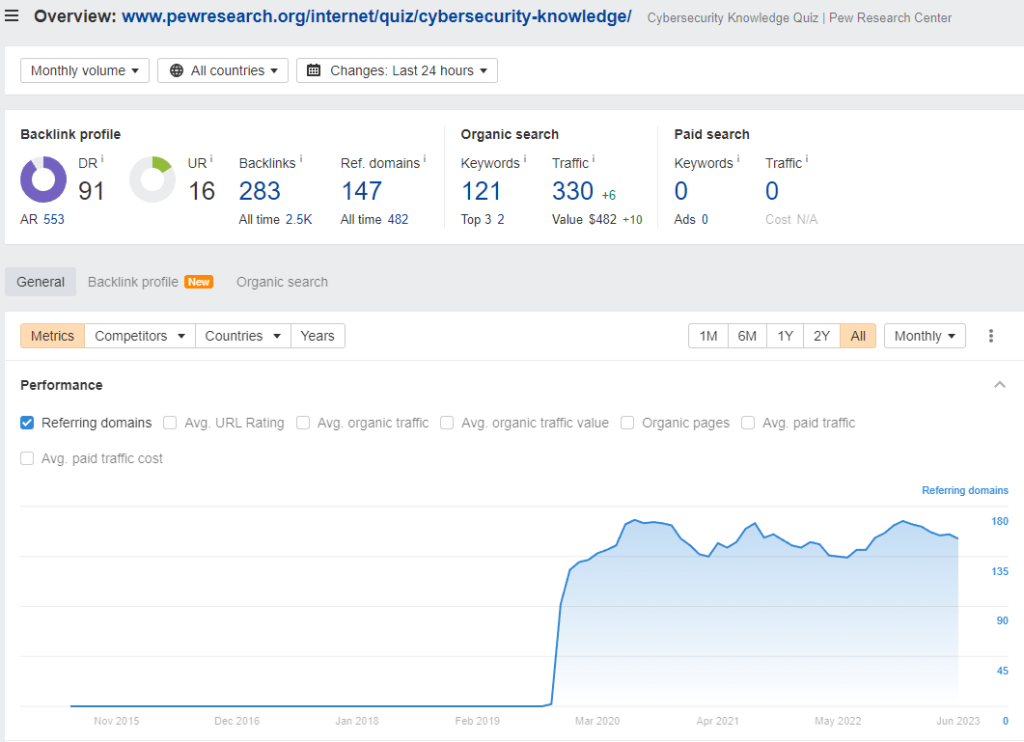1024x742 pixels.
Task: Open the 283 backlinks count link
Action: click(x=260, y=191)
